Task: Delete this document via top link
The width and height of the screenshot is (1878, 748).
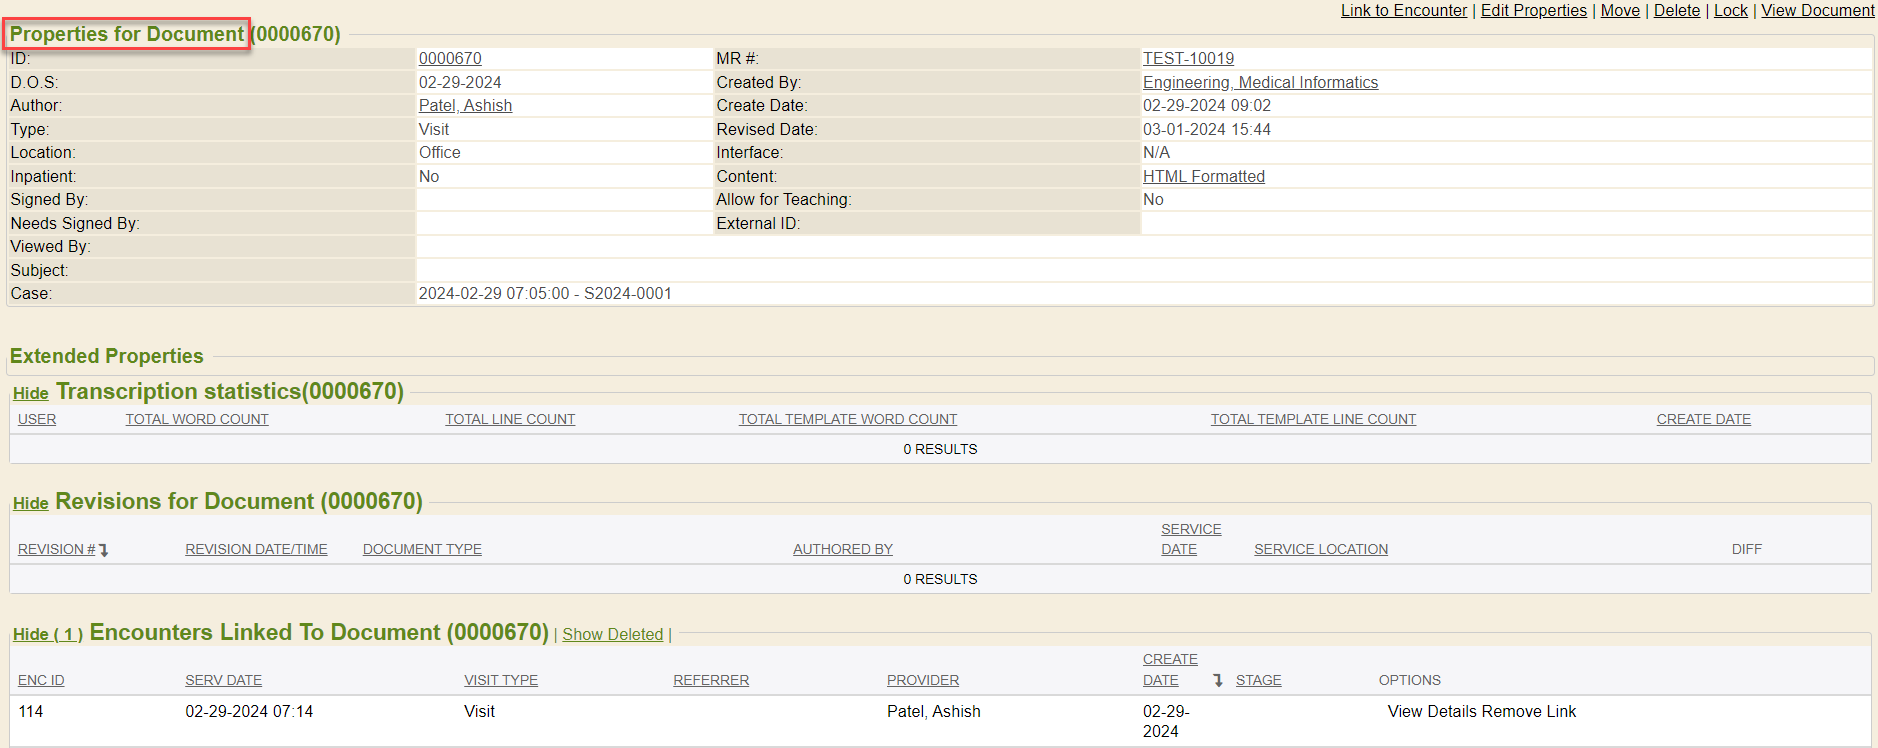Action: (x=1676, y=11)
